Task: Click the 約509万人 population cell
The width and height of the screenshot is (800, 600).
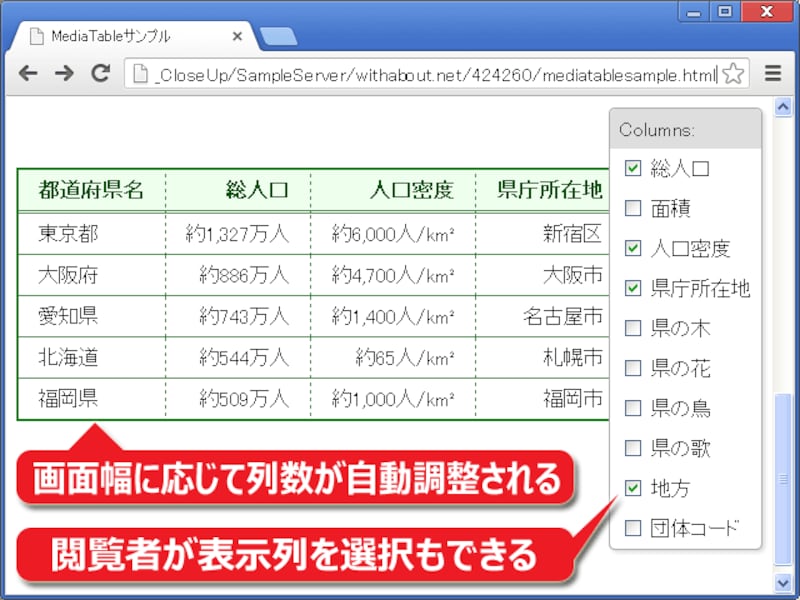Action: coord(238,398)
